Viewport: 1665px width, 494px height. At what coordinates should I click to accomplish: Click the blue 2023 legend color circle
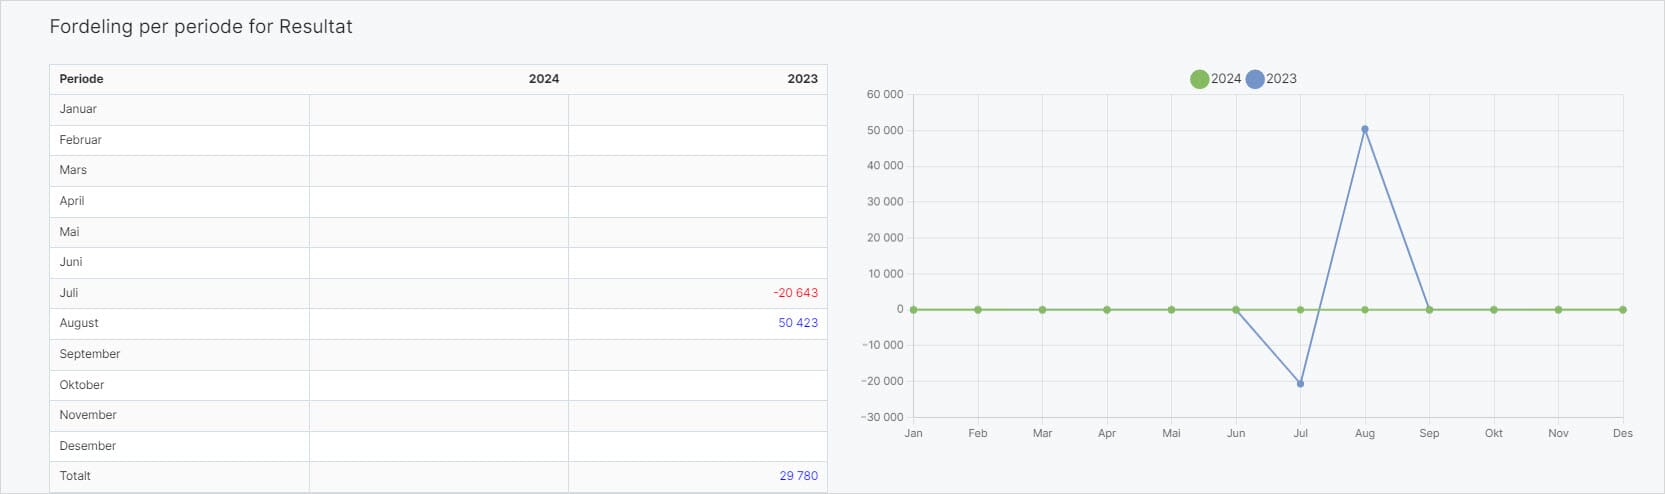[1255, 79]
